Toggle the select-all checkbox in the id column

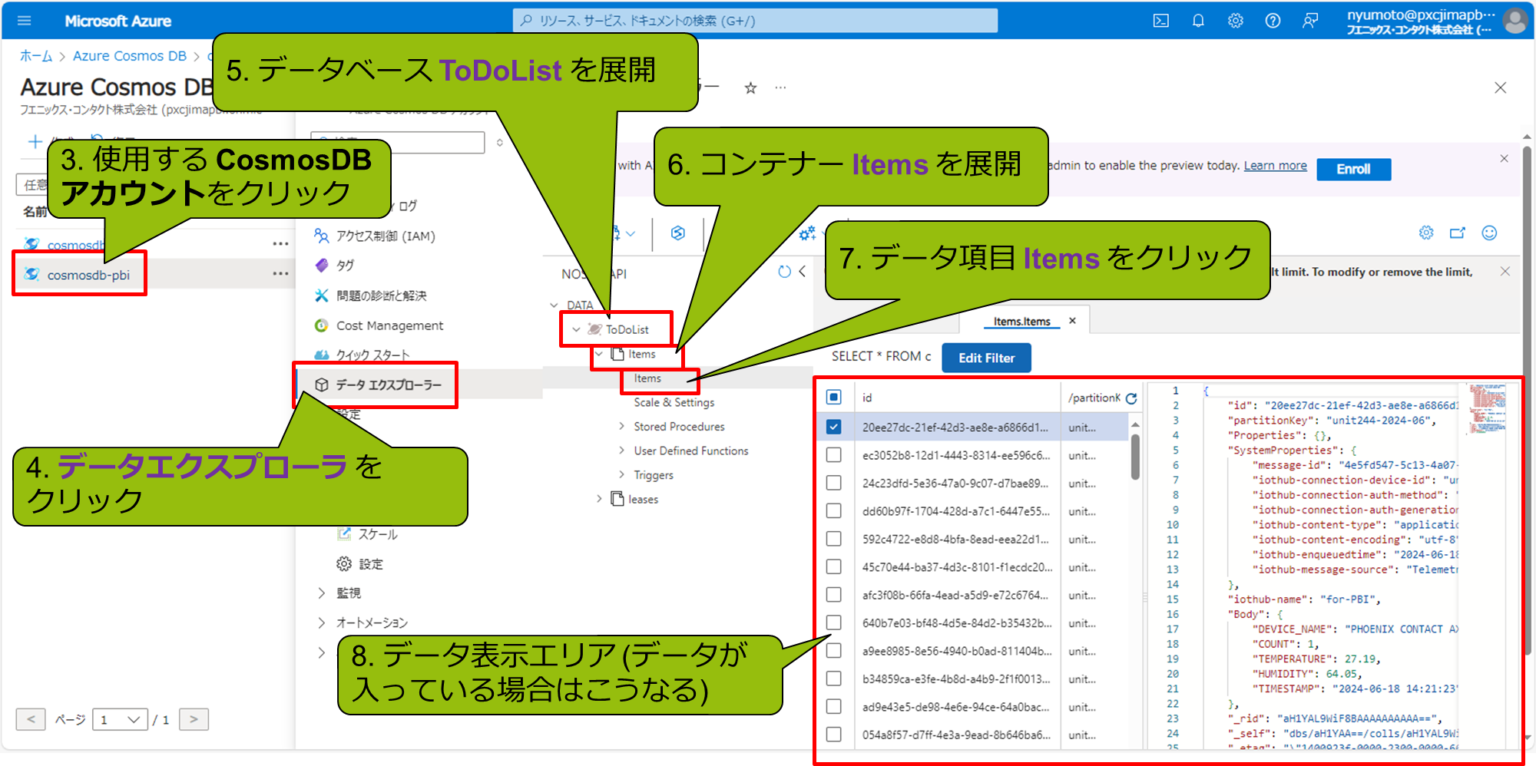(x=833, y=396)
